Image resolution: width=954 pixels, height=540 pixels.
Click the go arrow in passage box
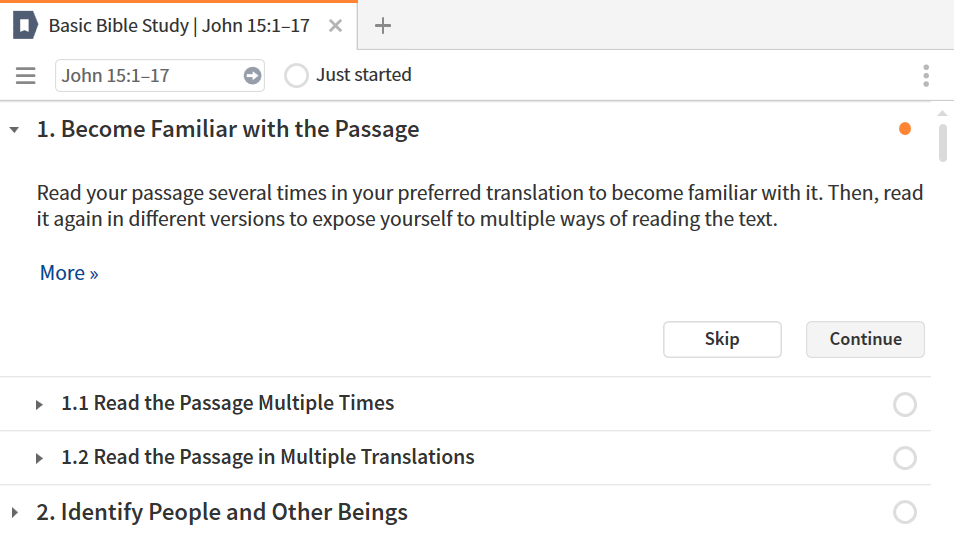[252, 75]
